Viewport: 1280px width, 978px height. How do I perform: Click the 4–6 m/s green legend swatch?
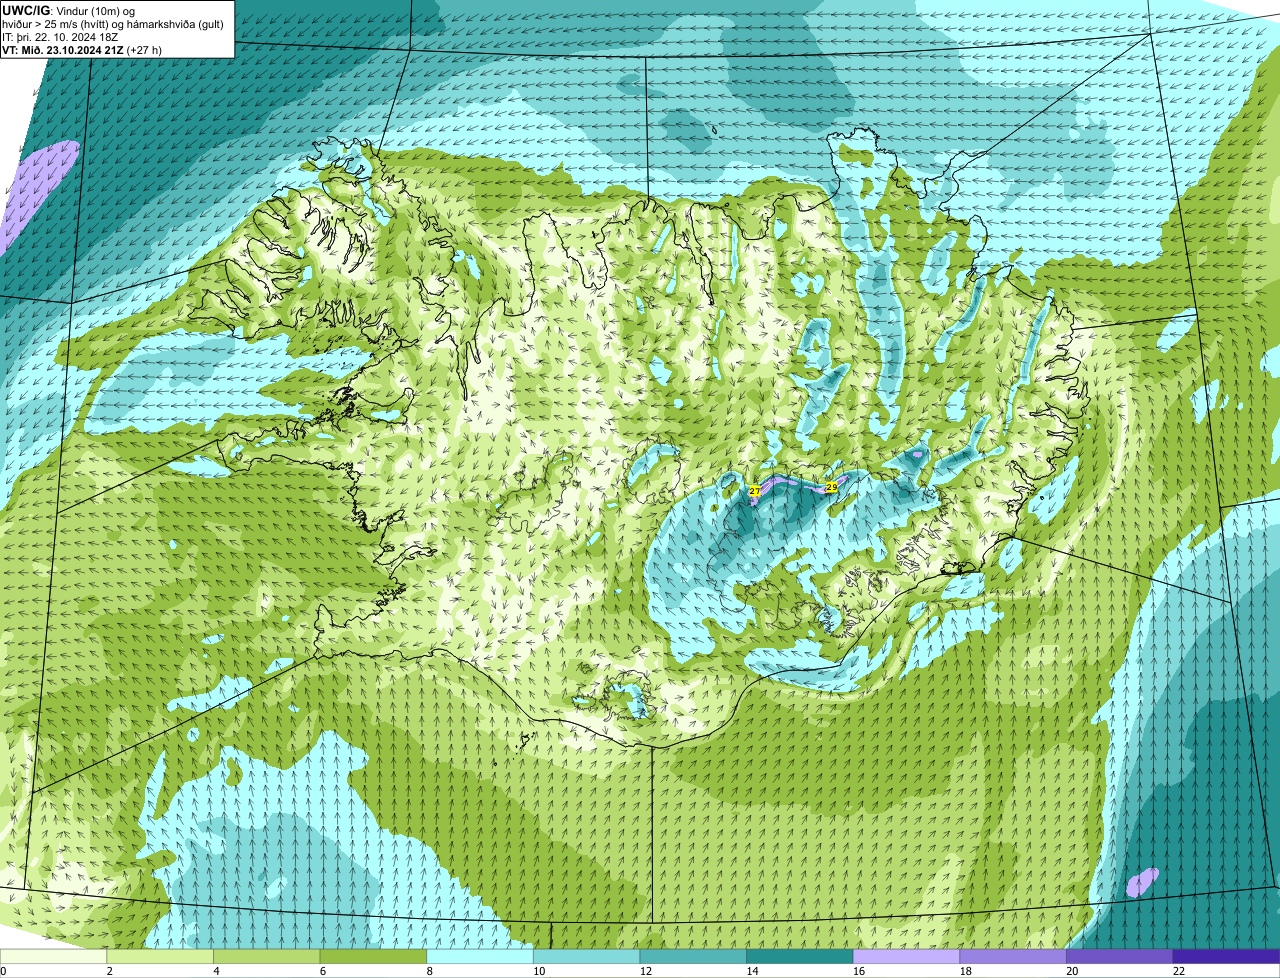click(x=266, y=956)
